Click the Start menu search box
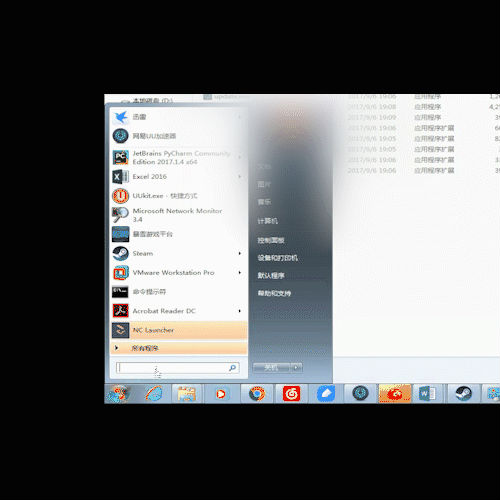The width and height of the screenshot is (500, 500). pos(178,368)
